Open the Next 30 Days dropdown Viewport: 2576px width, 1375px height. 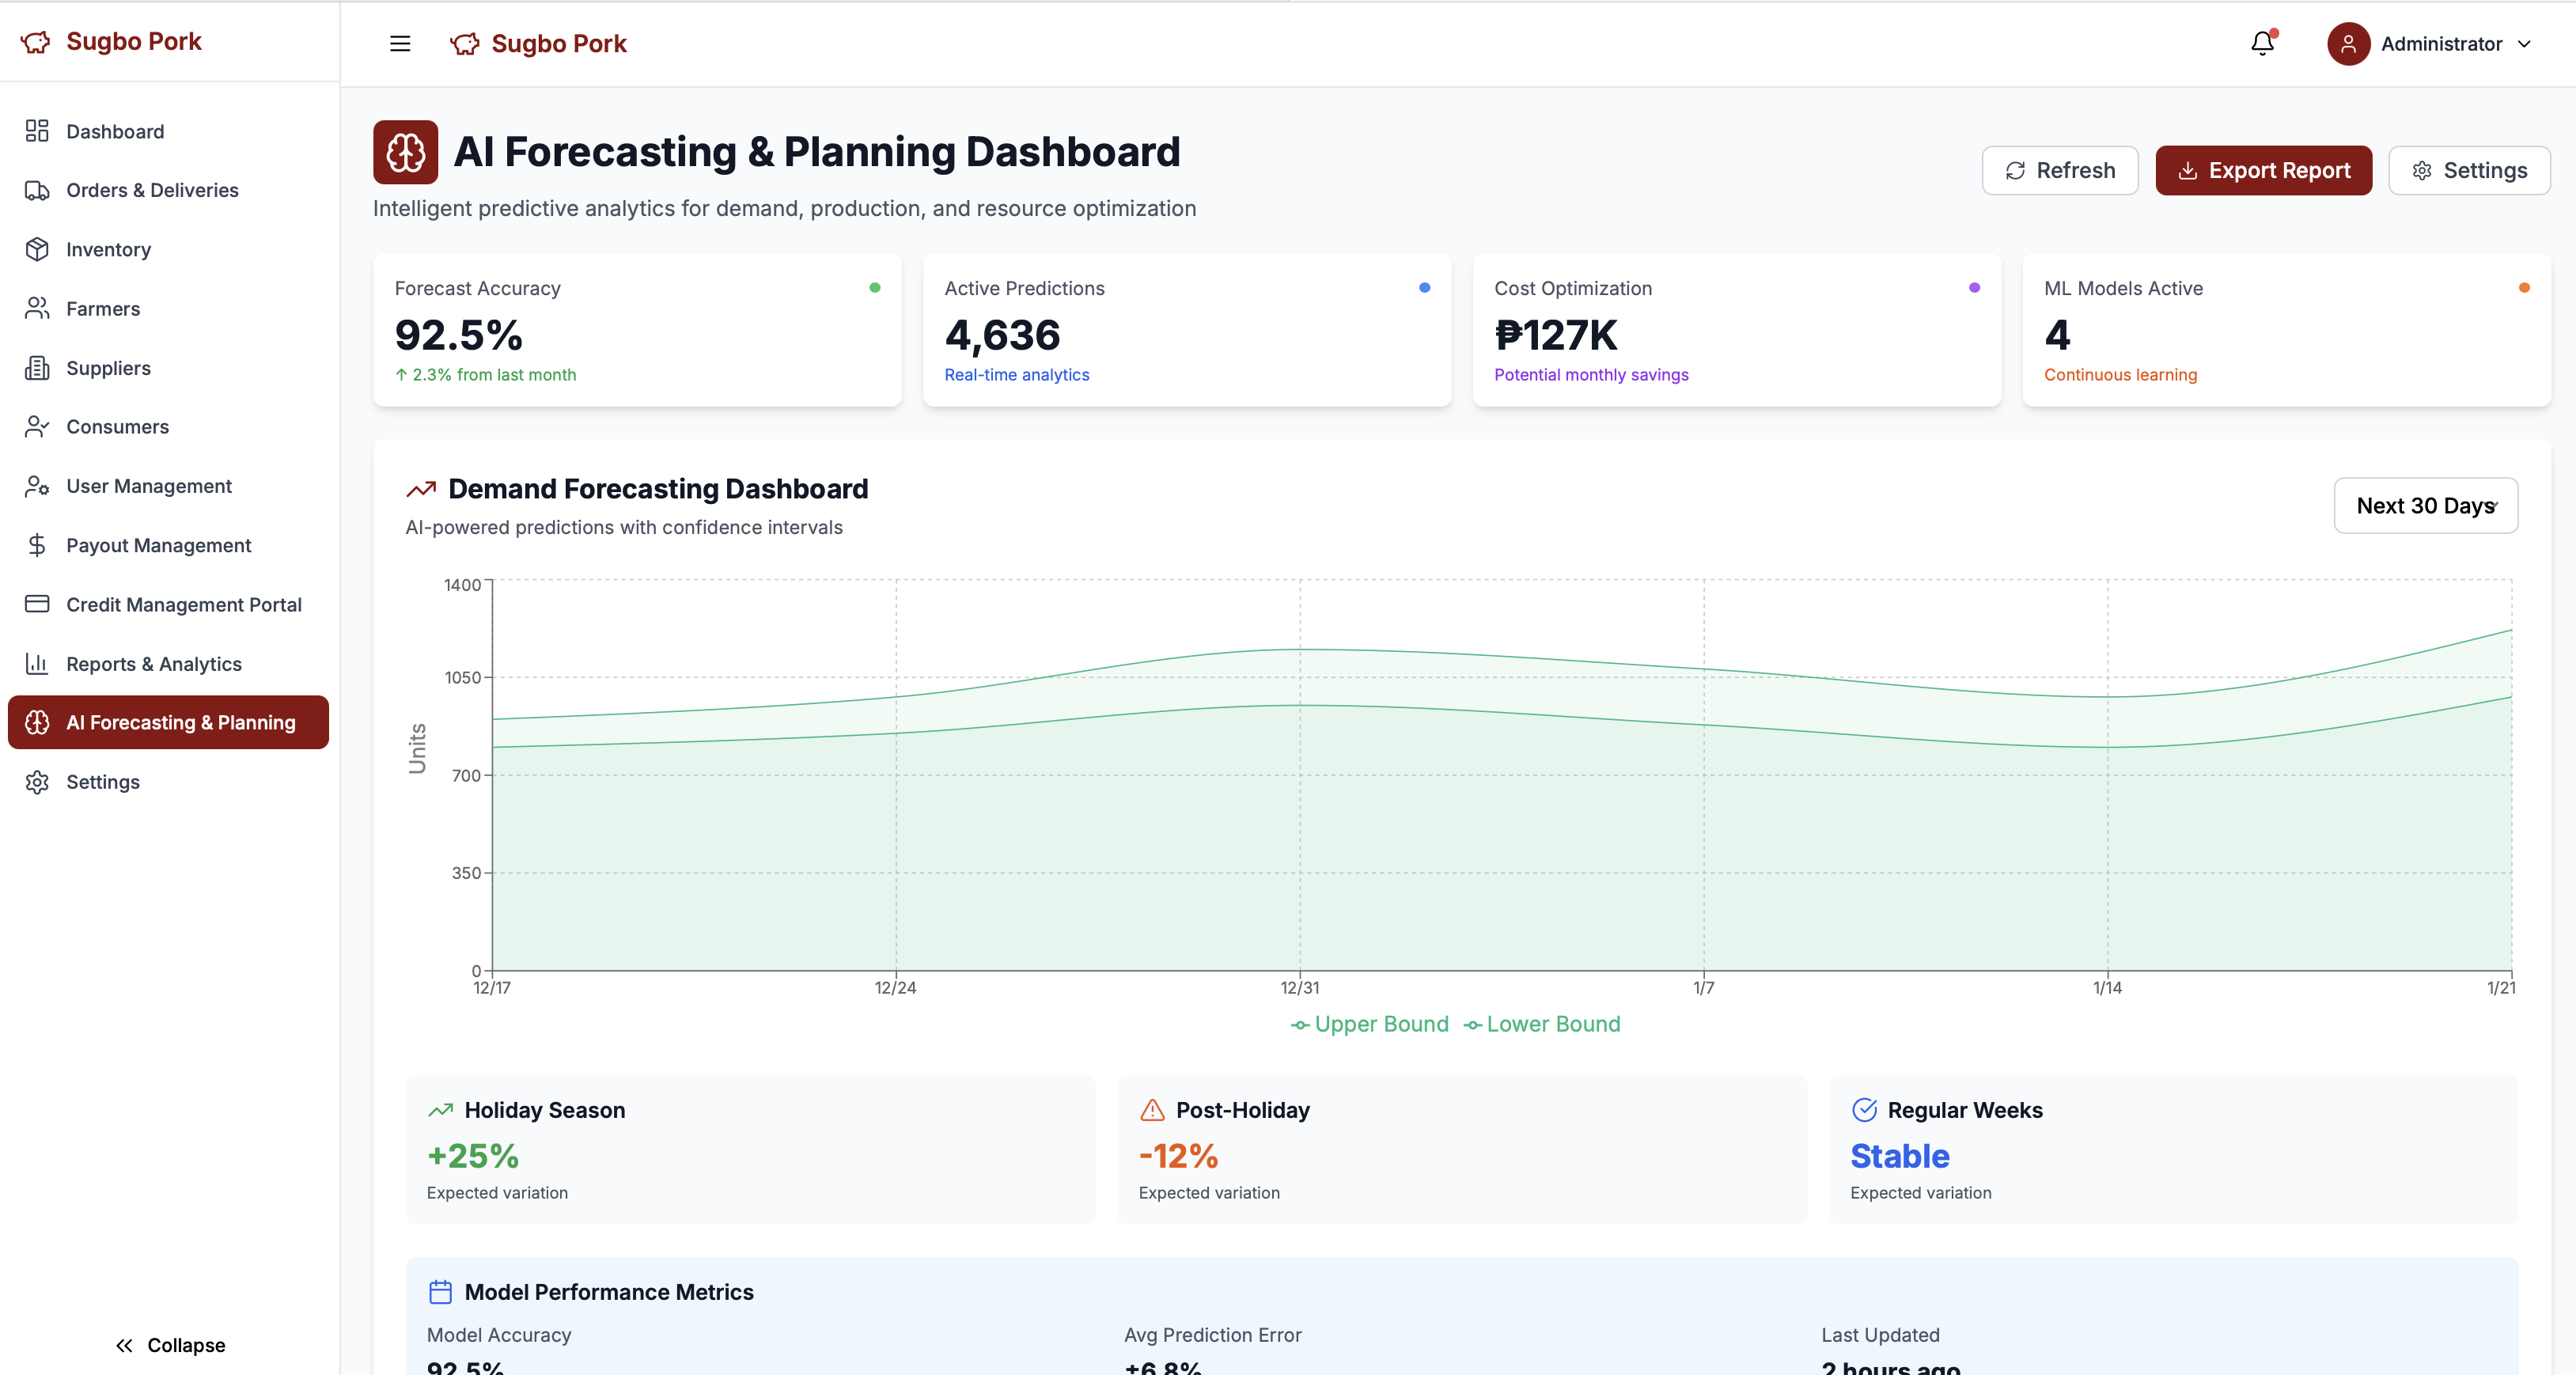point(2425,505)
